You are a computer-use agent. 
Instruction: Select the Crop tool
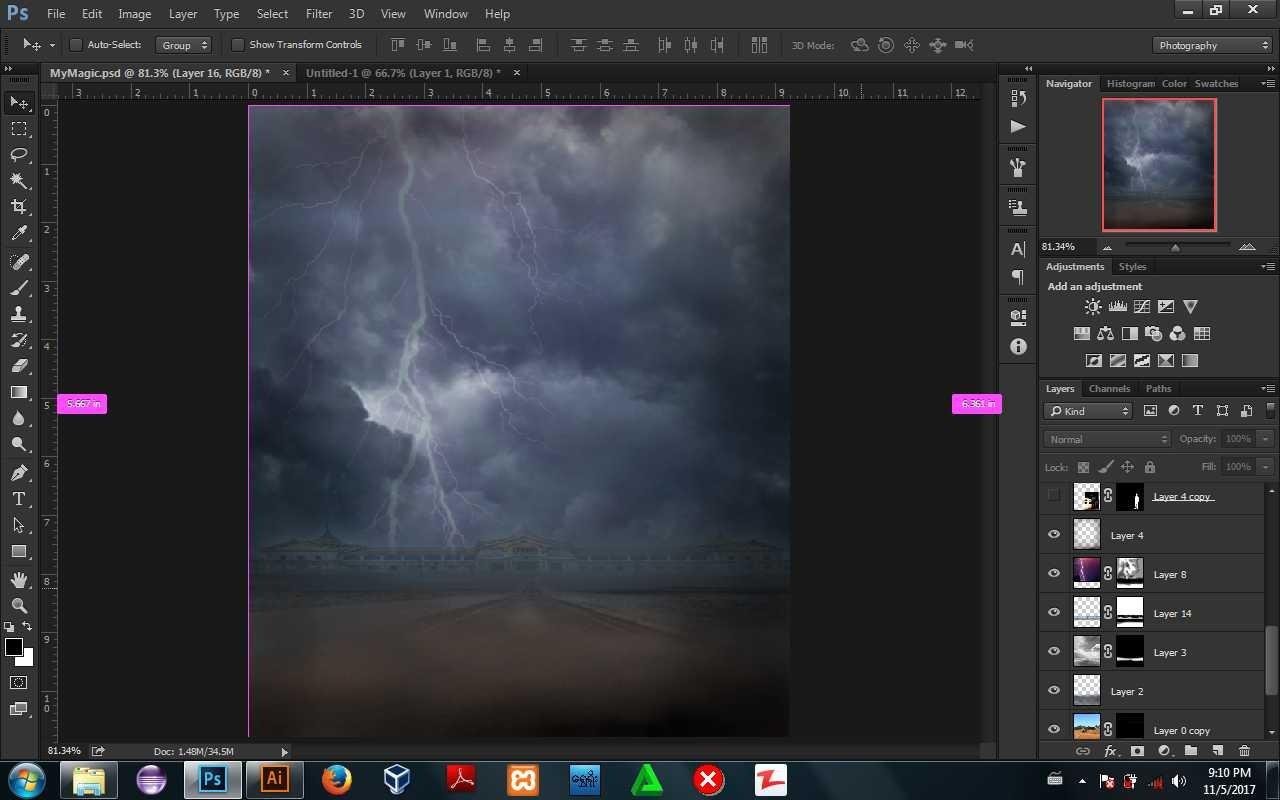[x=19, y=207]
